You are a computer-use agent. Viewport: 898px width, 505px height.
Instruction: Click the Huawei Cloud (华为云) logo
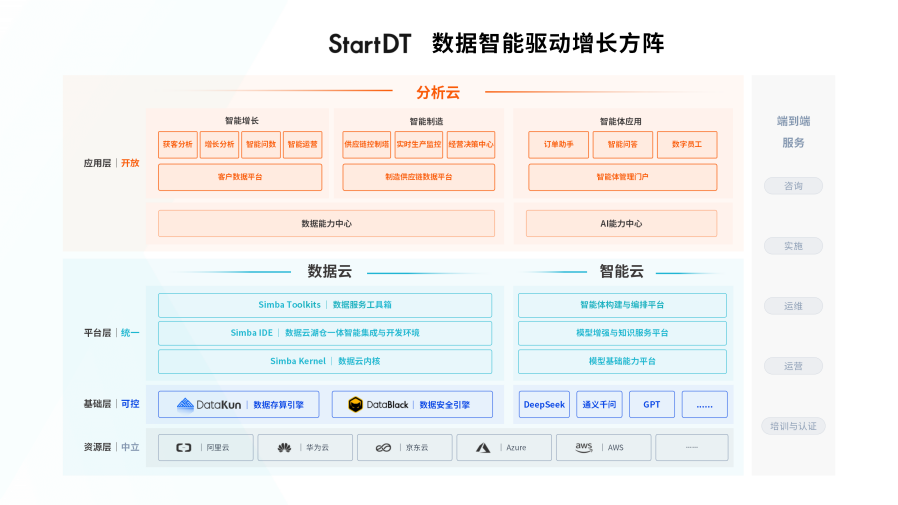284,448
